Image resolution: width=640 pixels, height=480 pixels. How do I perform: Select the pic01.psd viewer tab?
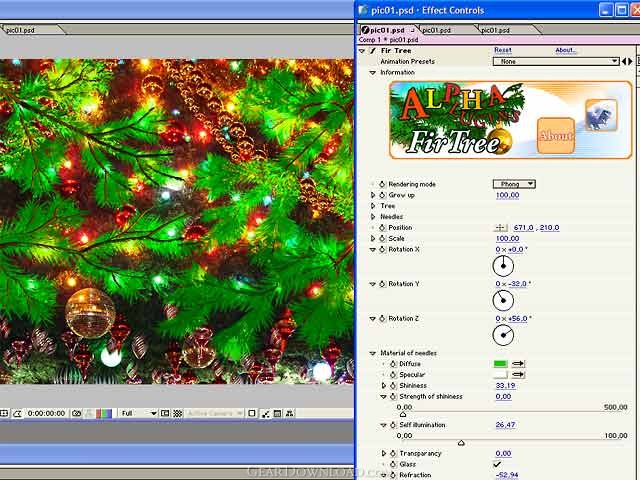(x=20, y=30)
